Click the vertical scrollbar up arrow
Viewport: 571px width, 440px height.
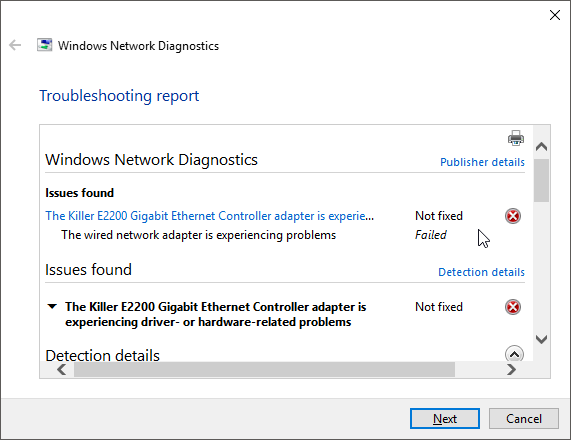point(542,146)
